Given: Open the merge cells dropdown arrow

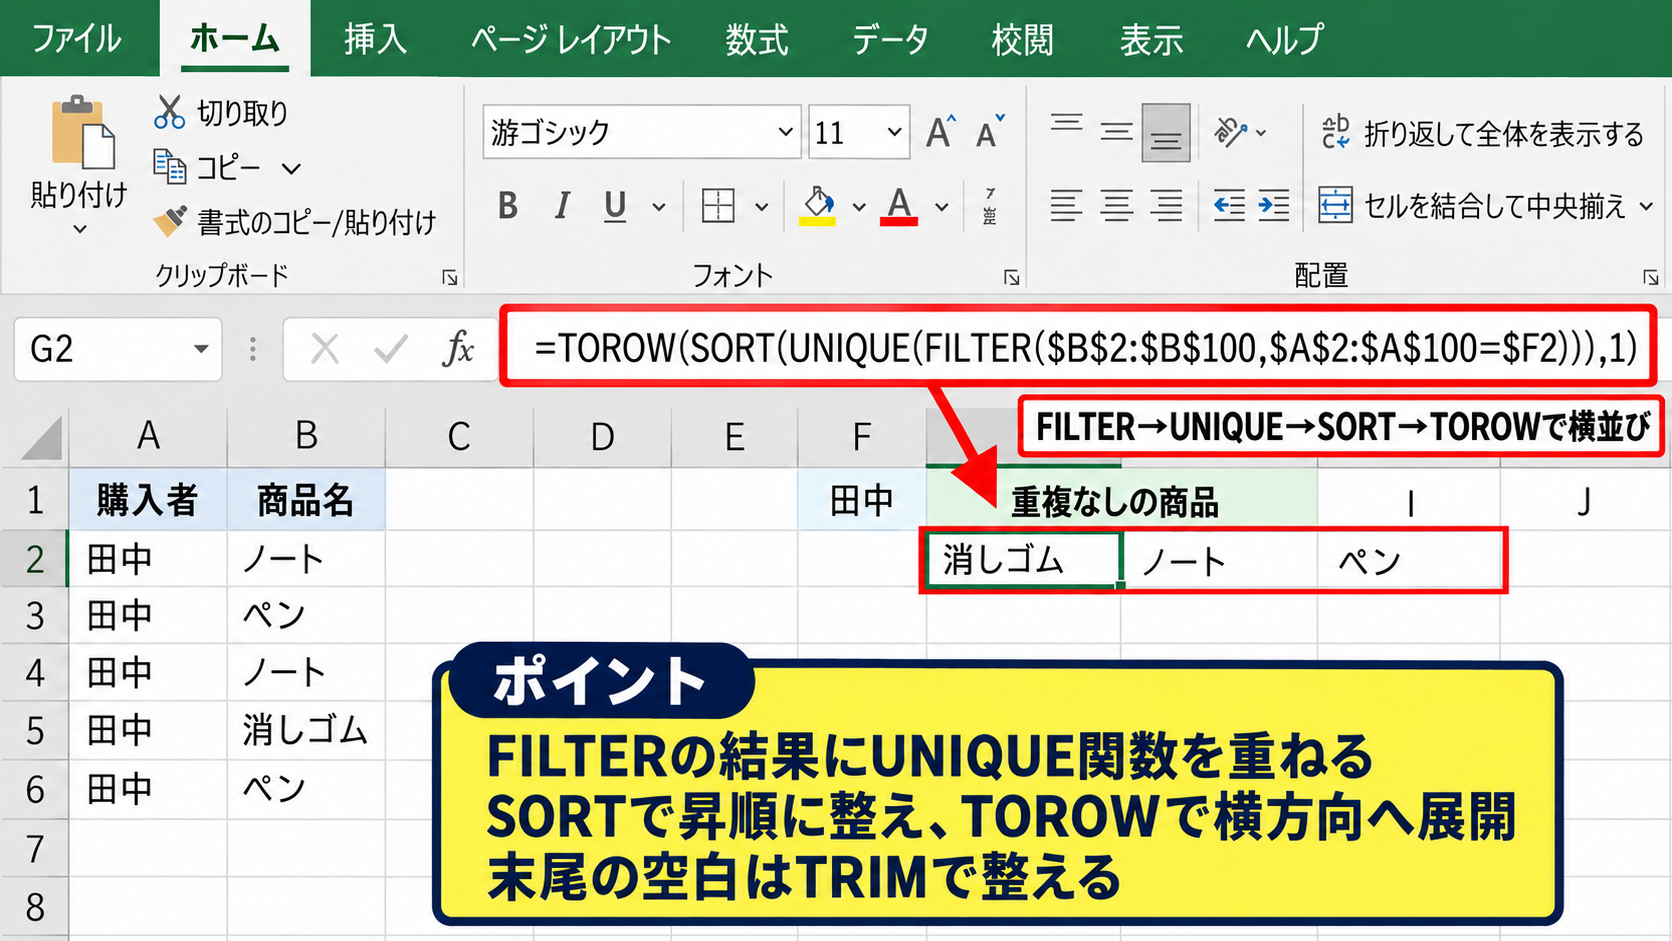Looking at the screenshot, I should tap(1646, 206).
